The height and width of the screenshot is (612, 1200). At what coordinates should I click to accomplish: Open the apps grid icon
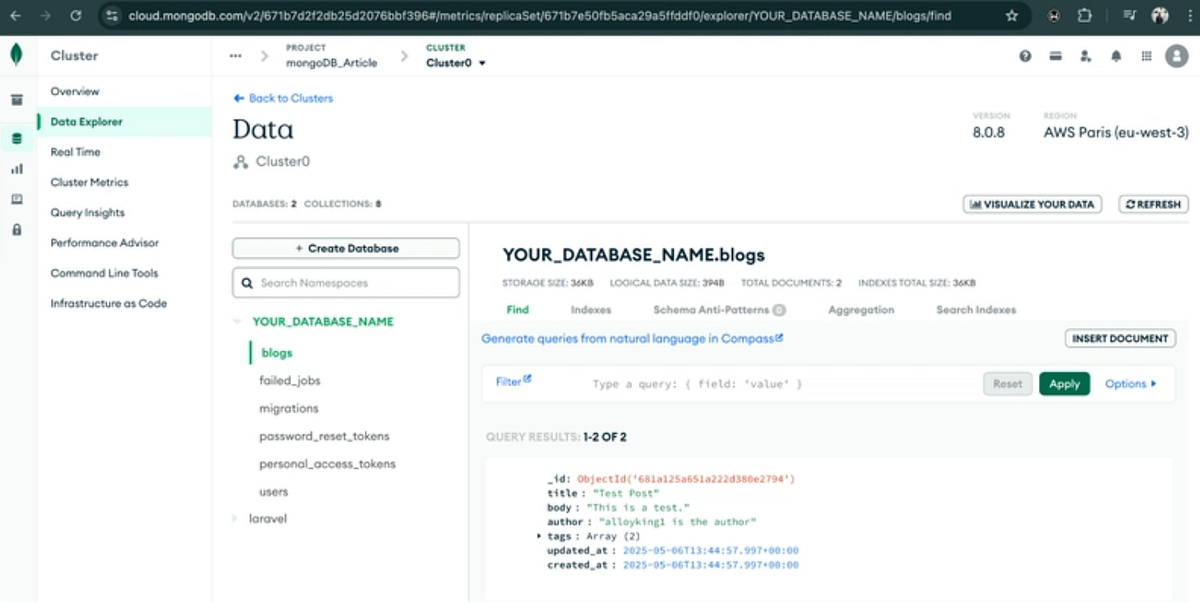(1146, 56)
